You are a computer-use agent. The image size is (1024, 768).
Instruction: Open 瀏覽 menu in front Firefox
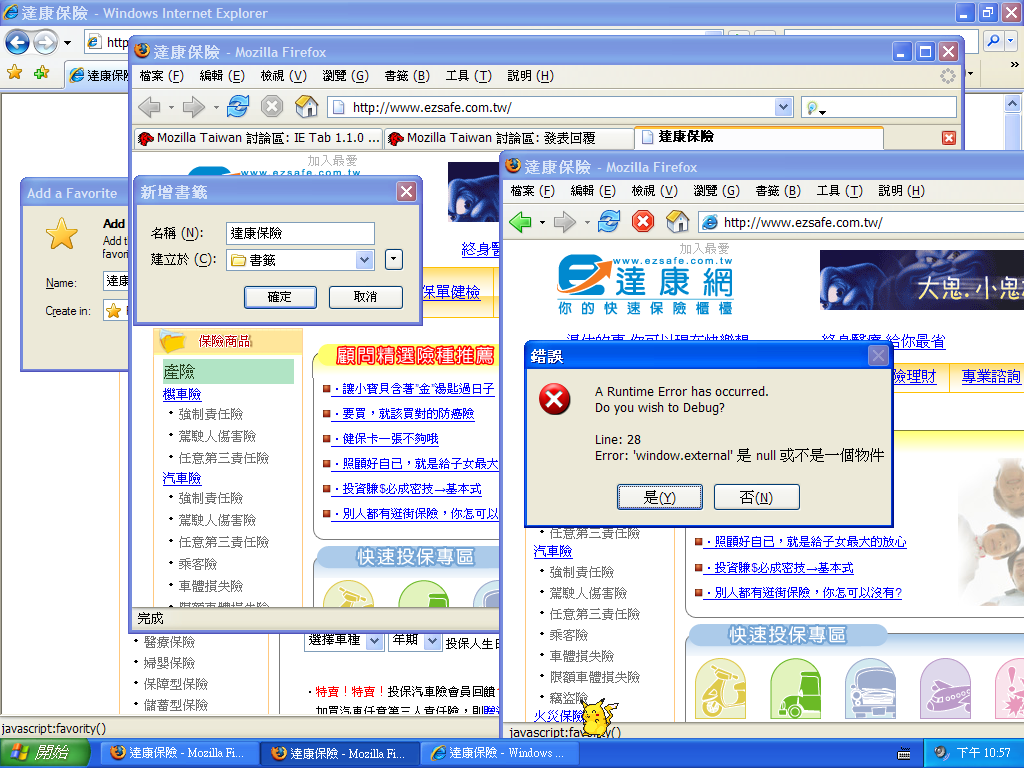point(716,191)
